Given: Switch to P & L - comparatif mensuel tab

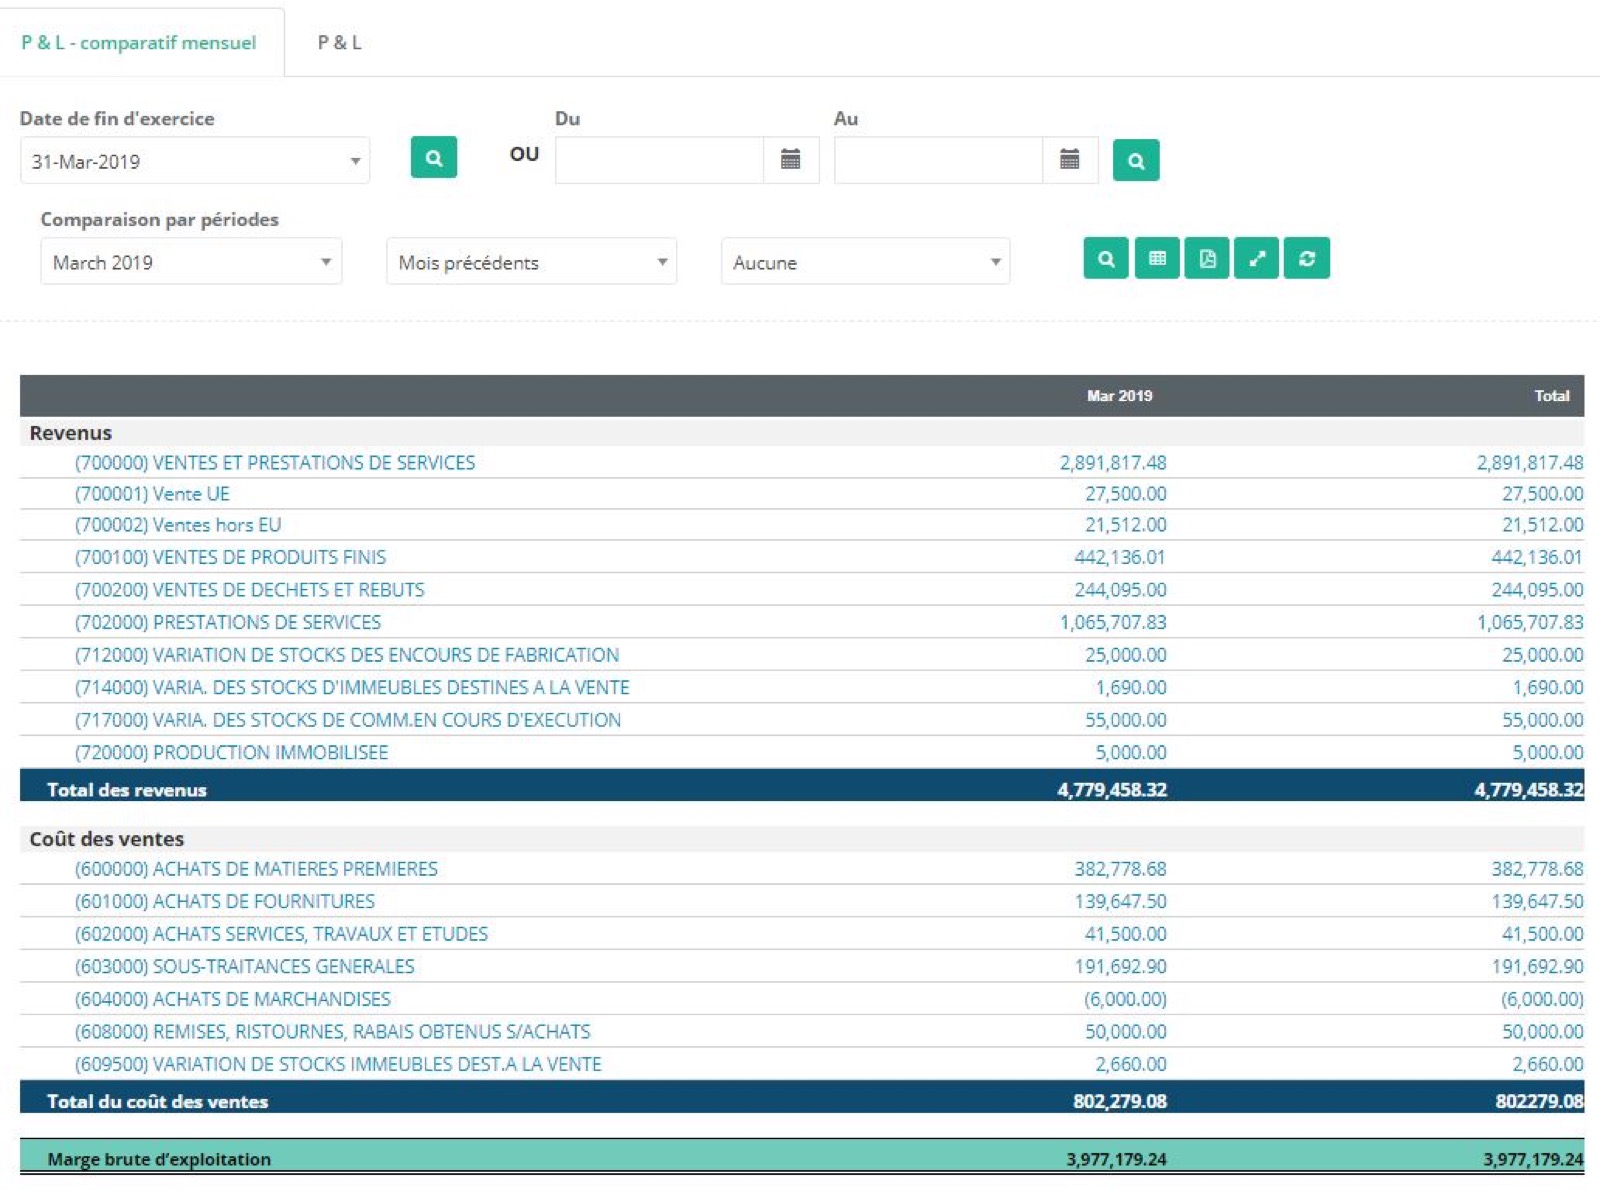Looking at the screenshot, I should click(139, 42).
